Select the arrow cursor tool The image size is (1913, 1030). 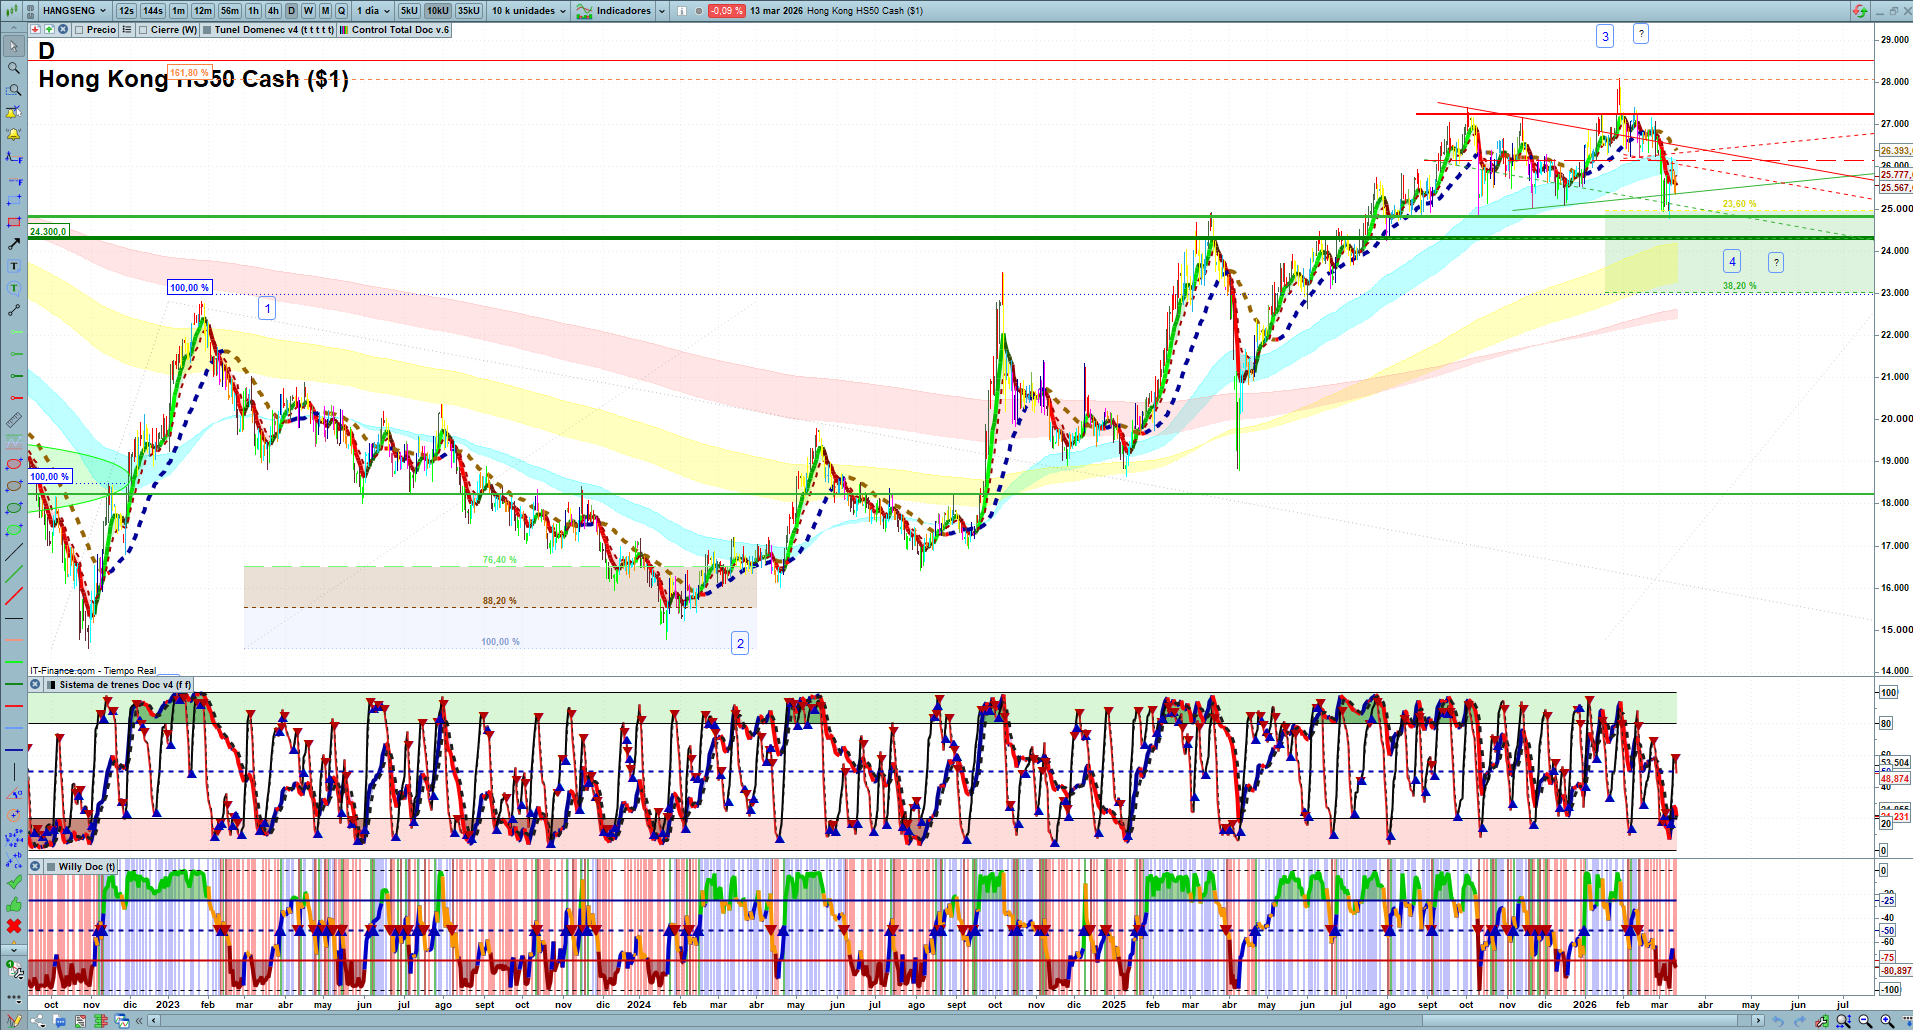(14, 46)
